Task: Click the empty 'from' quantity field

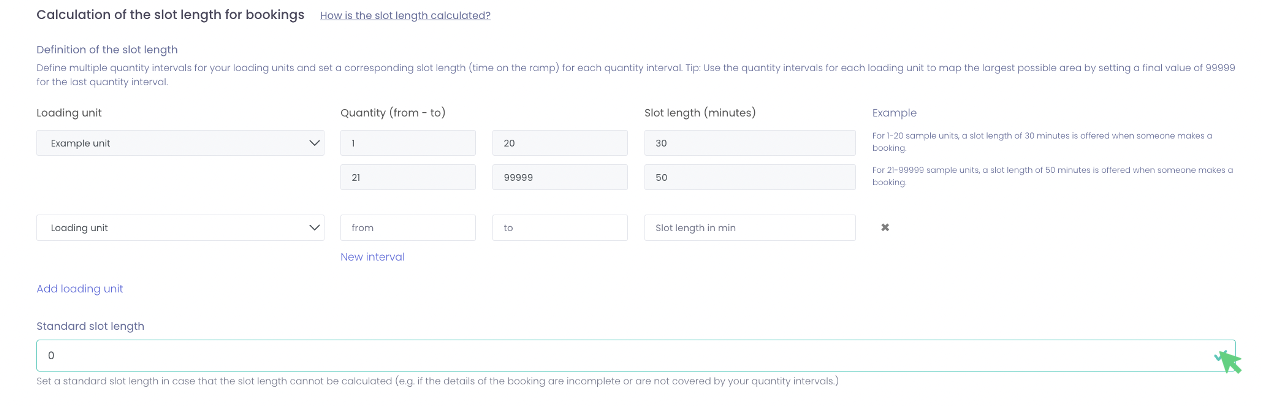Action: pos(407,228)
